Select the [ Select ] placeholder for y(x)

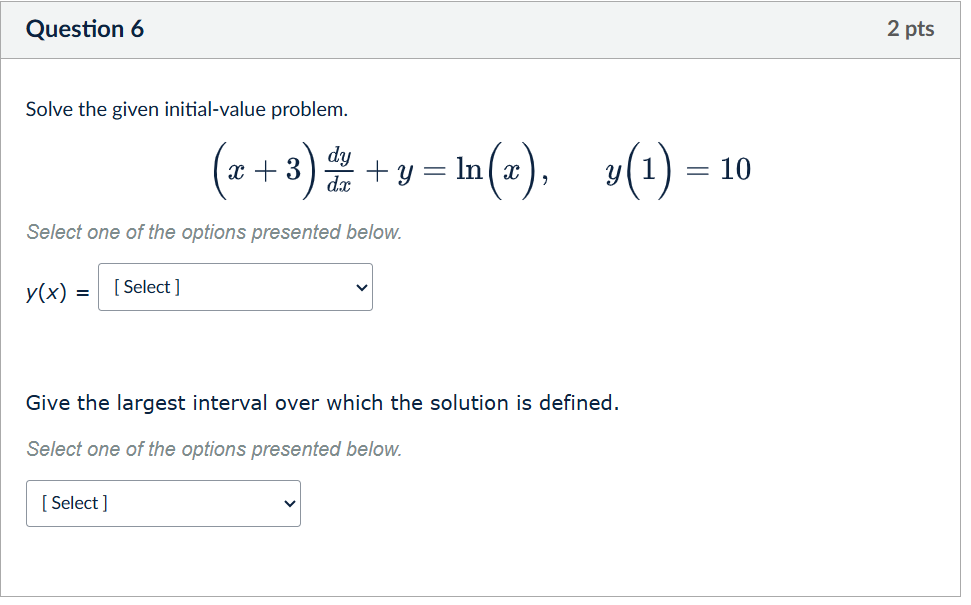pyautogui.click(x=146, y=287)
